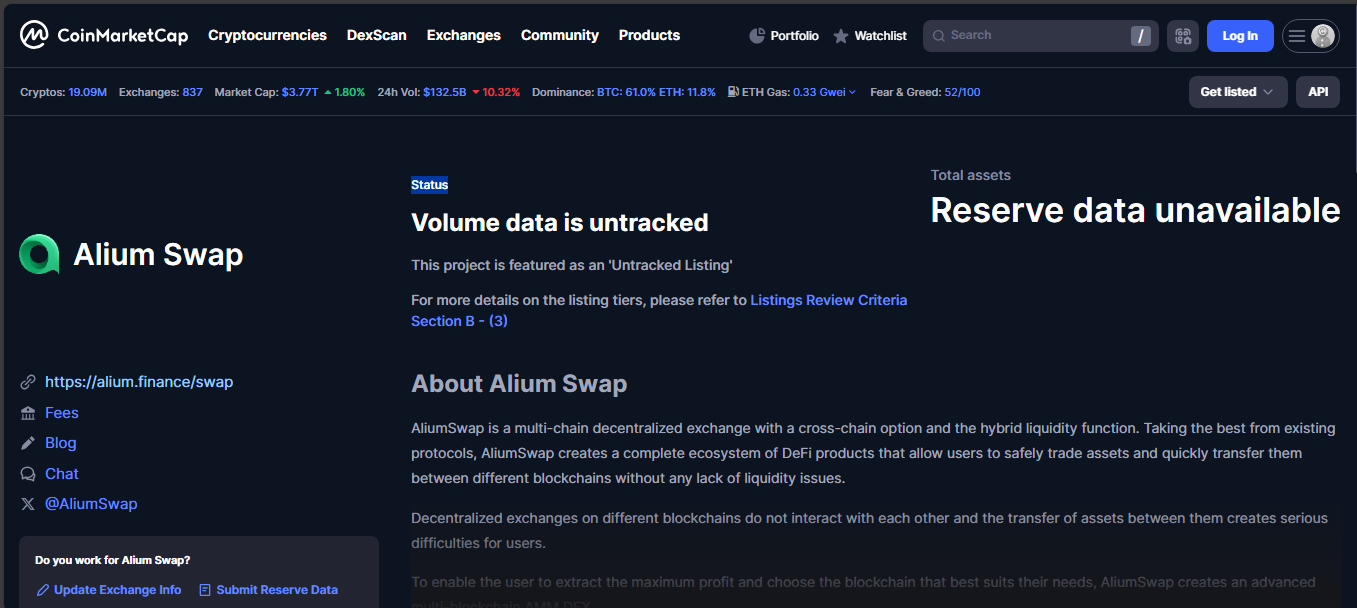
Task: Click the Fees bank building icon
Action: click(x=28, y=413)
